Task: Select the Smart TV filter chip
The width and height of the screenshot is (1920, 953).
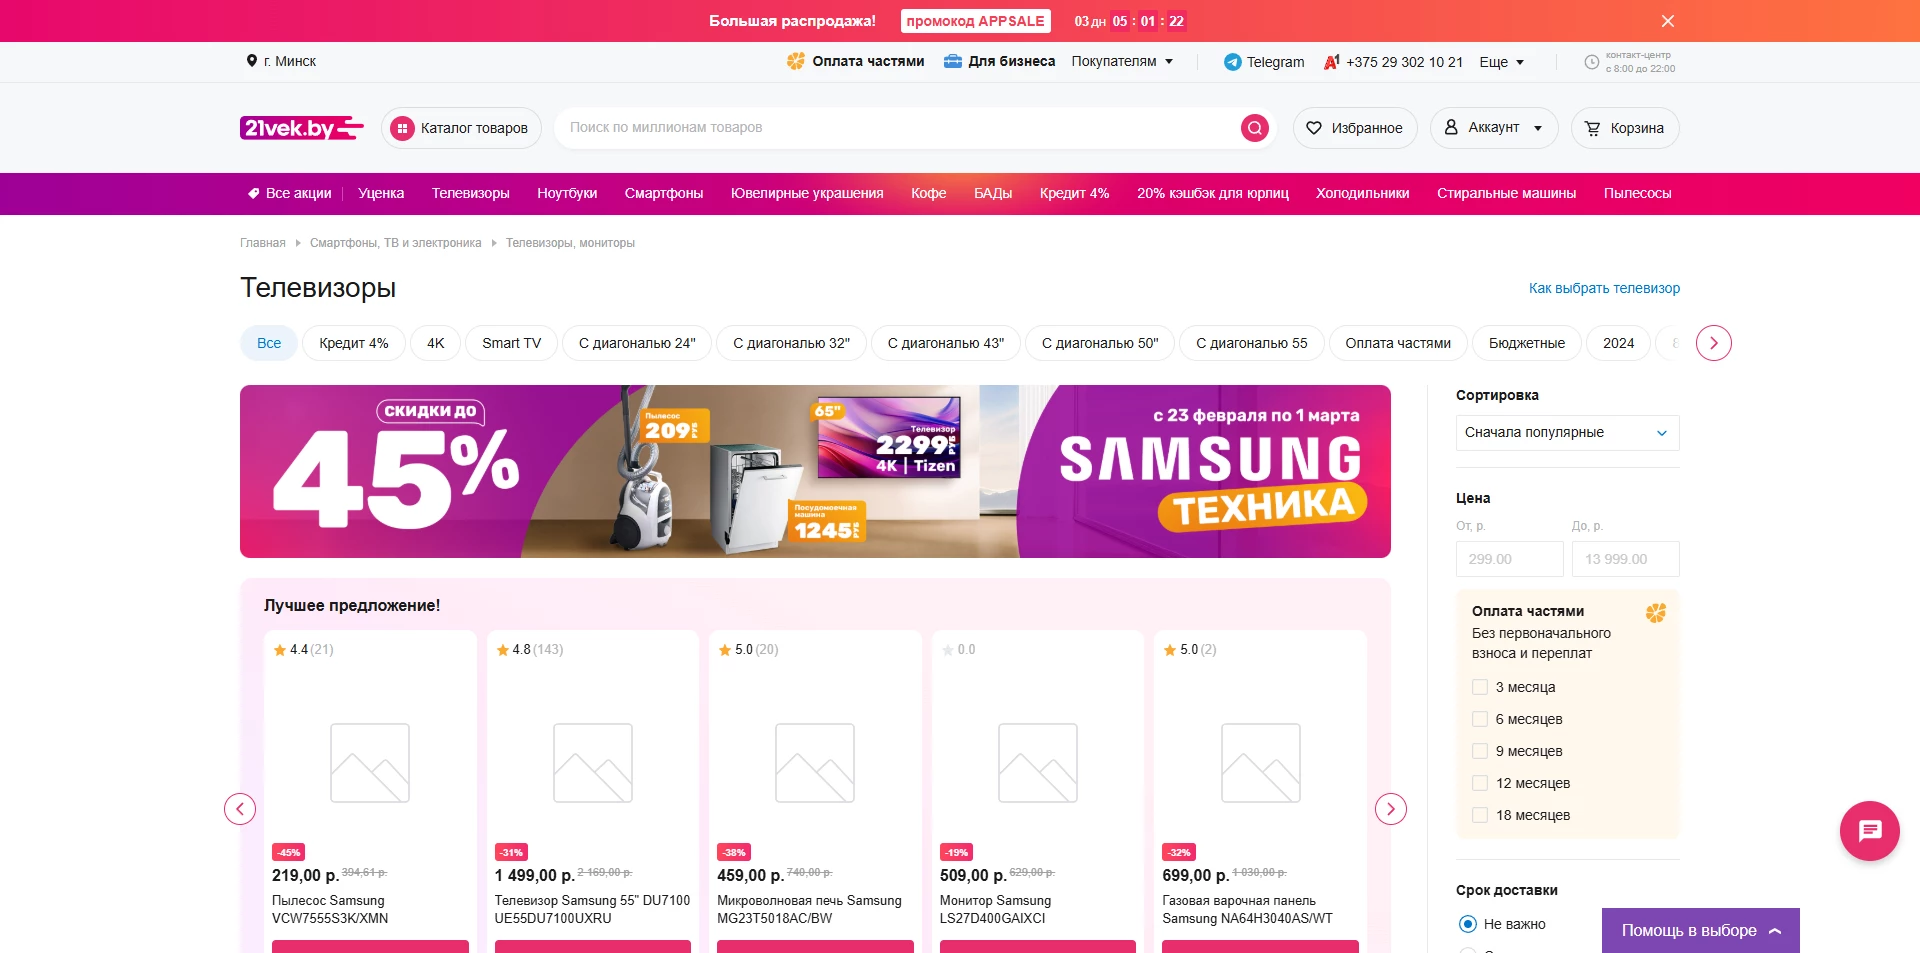Action: coord(511,343)
